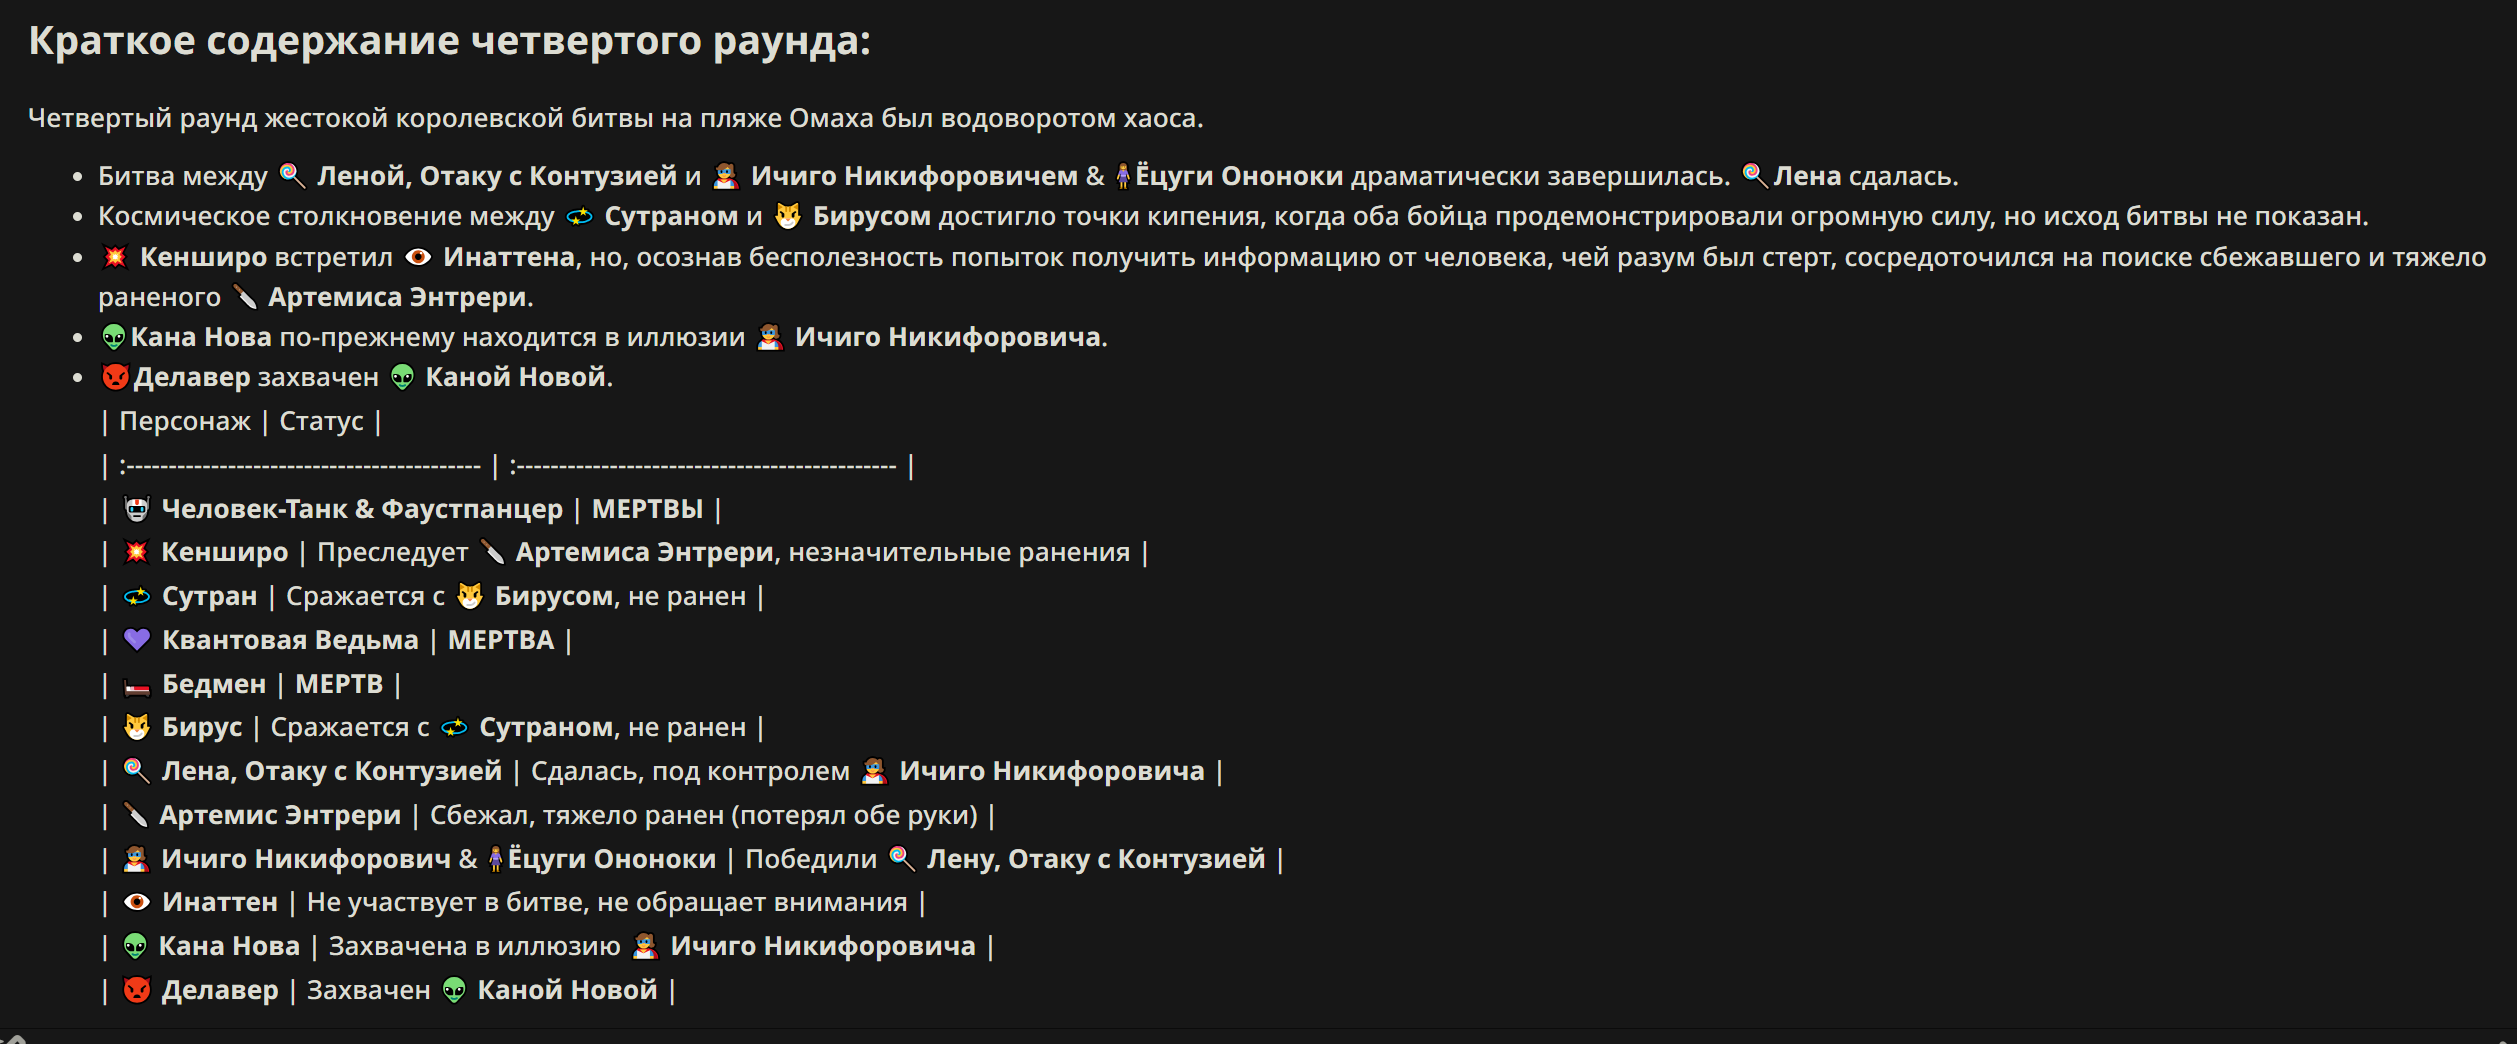The width and height of the screenshot is (2517, 1044).
Task: Click the 'Персонаж' column header text
Action: point(185,421)
